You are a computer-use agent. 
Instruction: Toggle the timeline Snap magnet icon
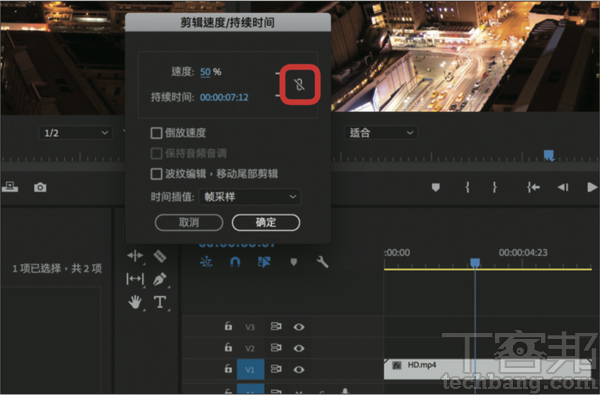[235, 262]
